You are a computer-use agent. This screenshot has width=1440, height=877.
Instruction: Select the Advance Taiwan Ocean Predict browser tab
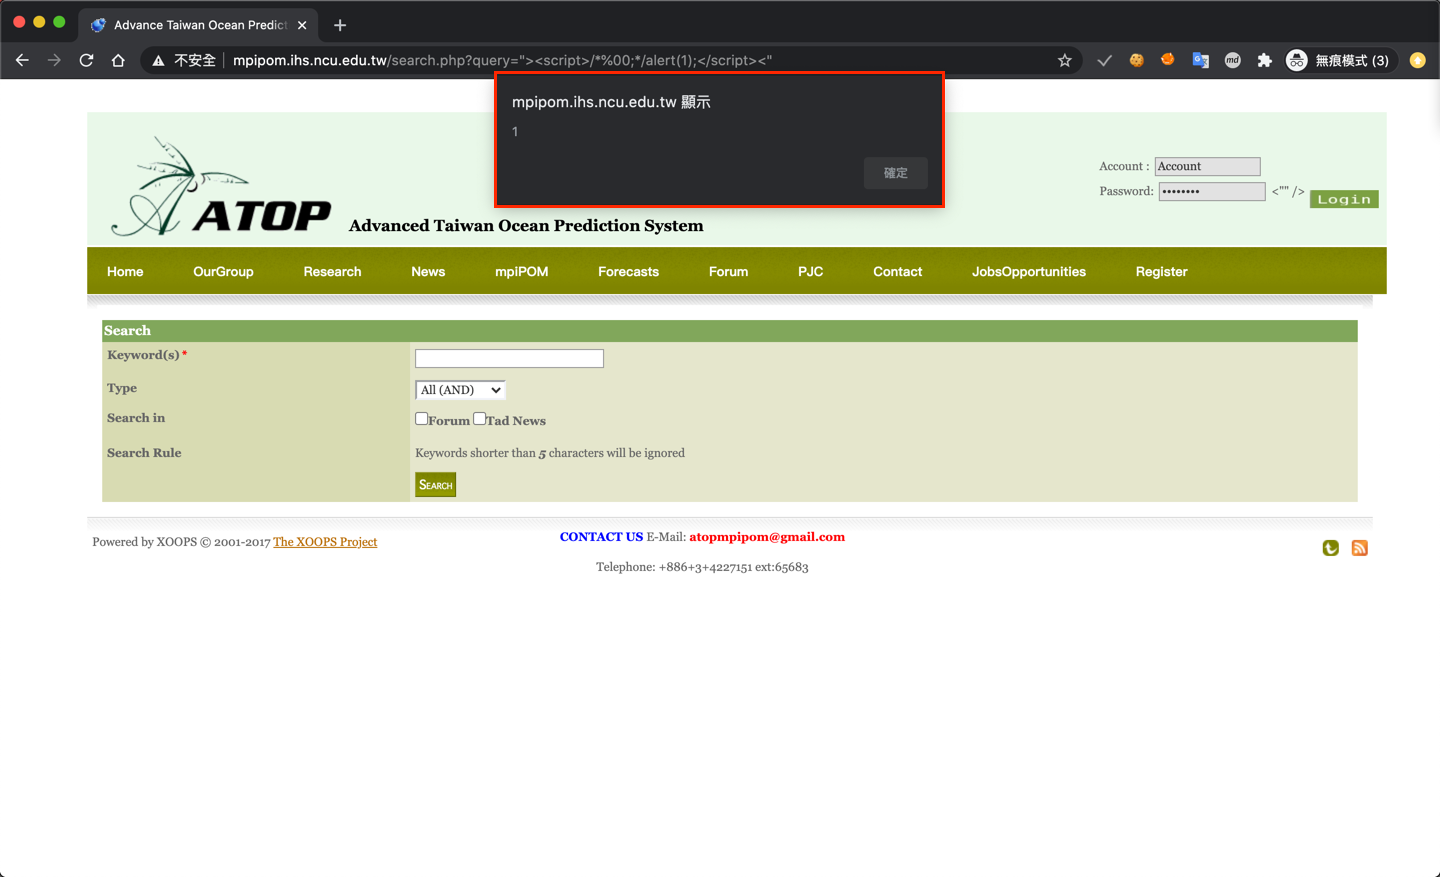point(199,25)
